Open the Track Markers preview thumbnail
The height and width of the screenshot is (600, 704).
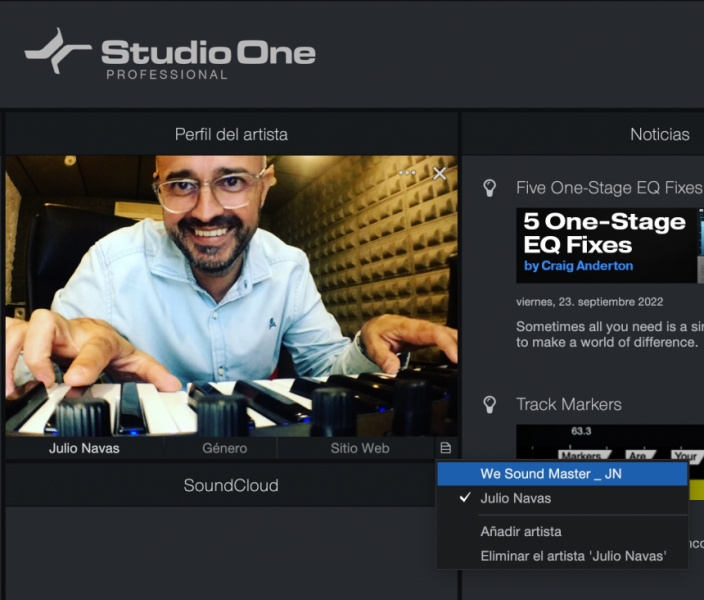610,442
